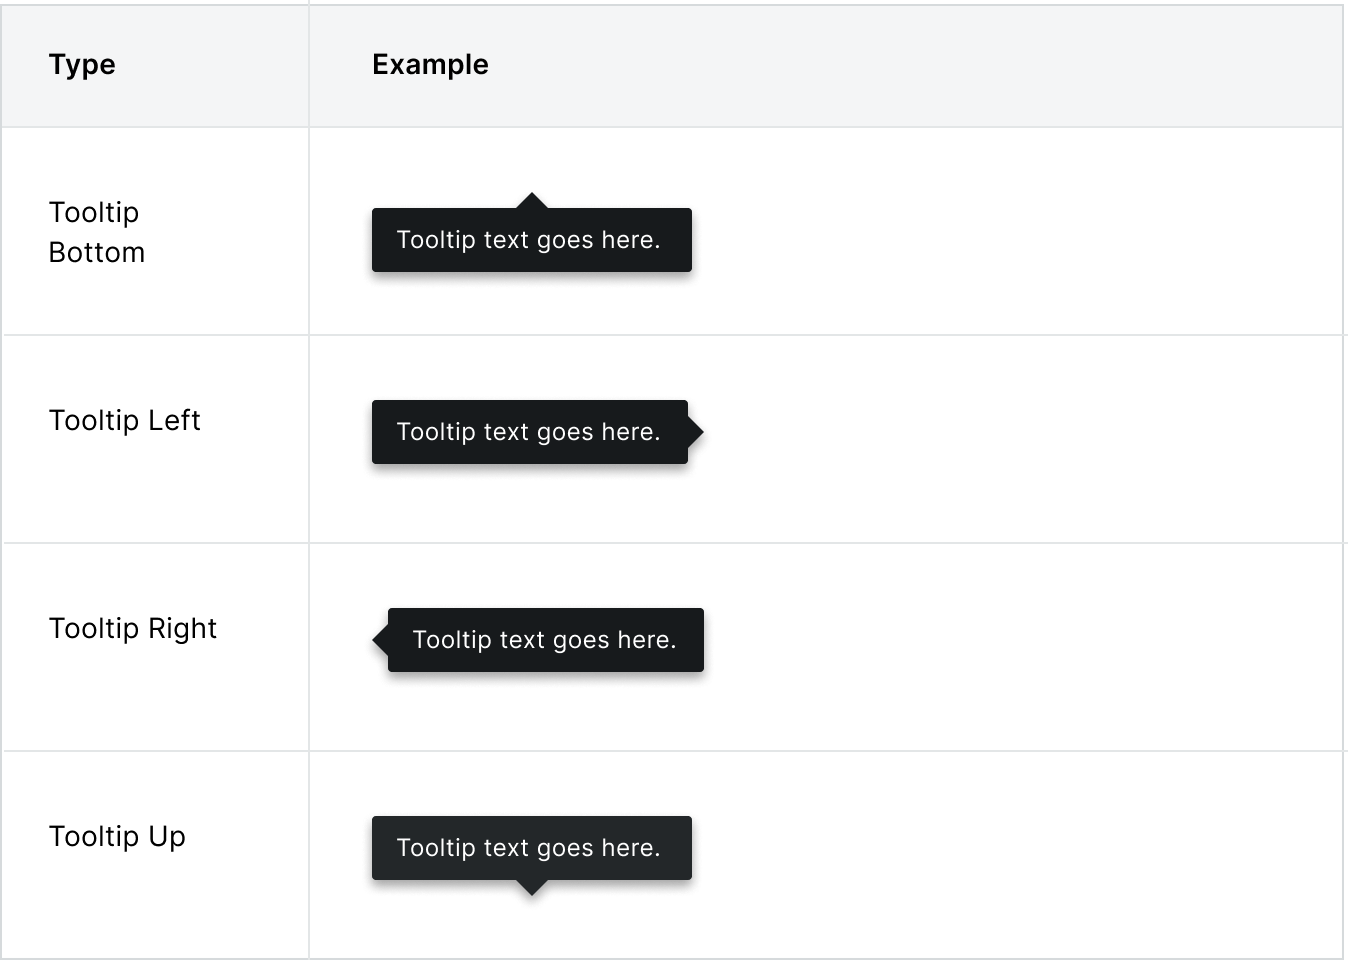Click the right-pointing arrow on Tooltip Left
This screenshot has height=960, width=1348.
696,432
